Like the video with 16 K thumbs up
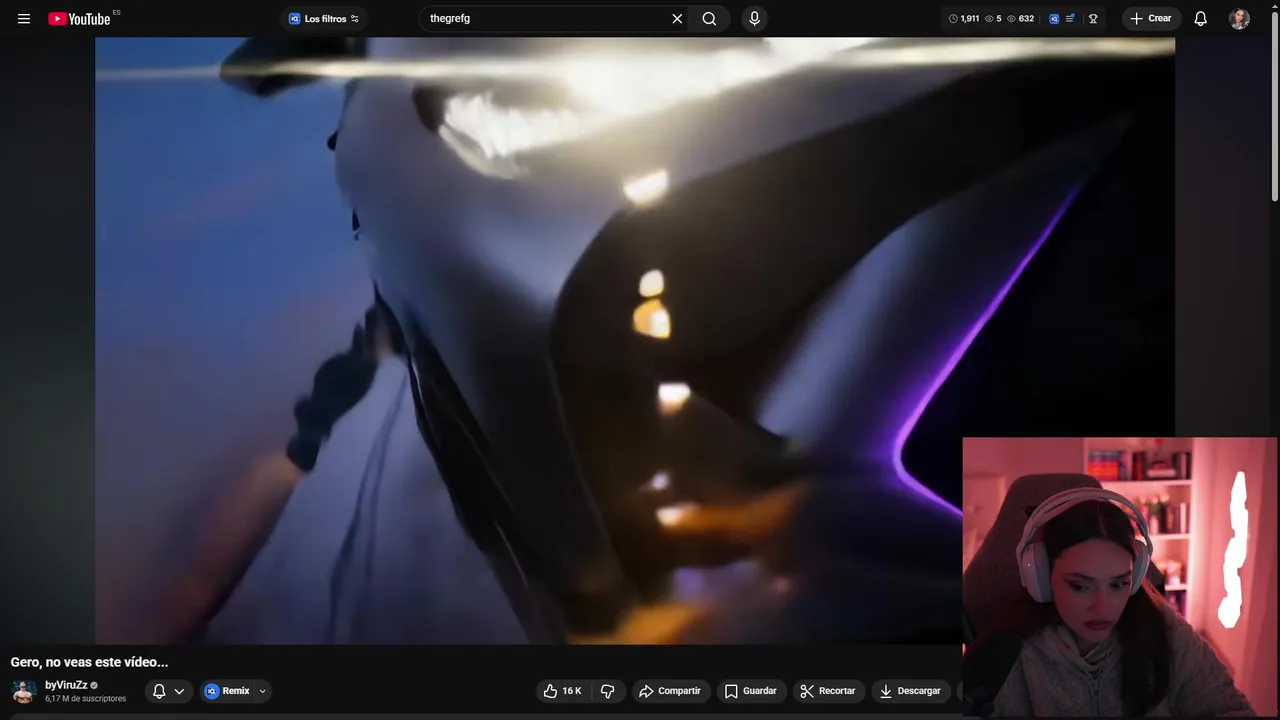The height and width of the screenshot is (720, 1280). coord(562,691)
